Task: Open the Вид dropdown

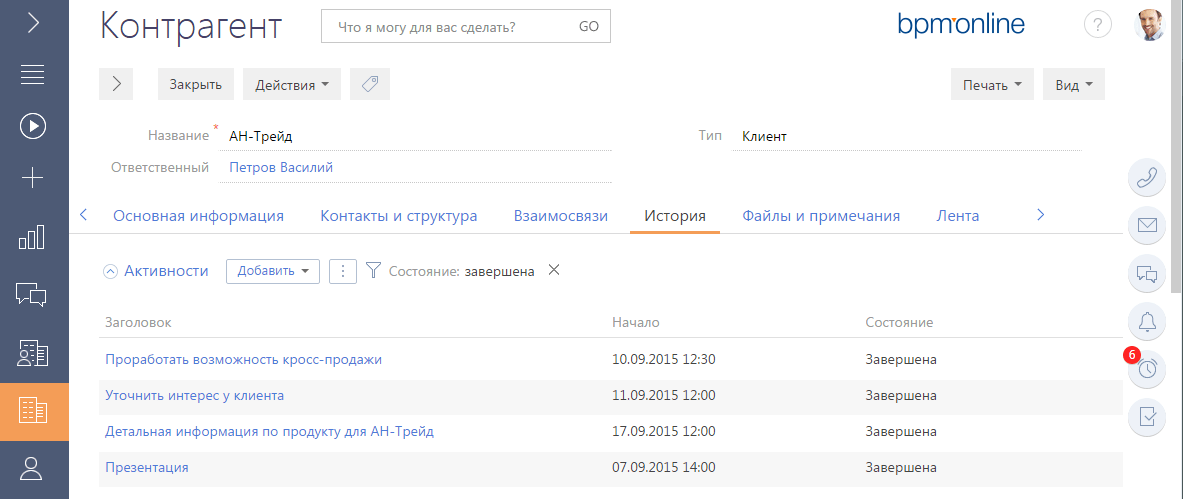Action: (1074, 85)
